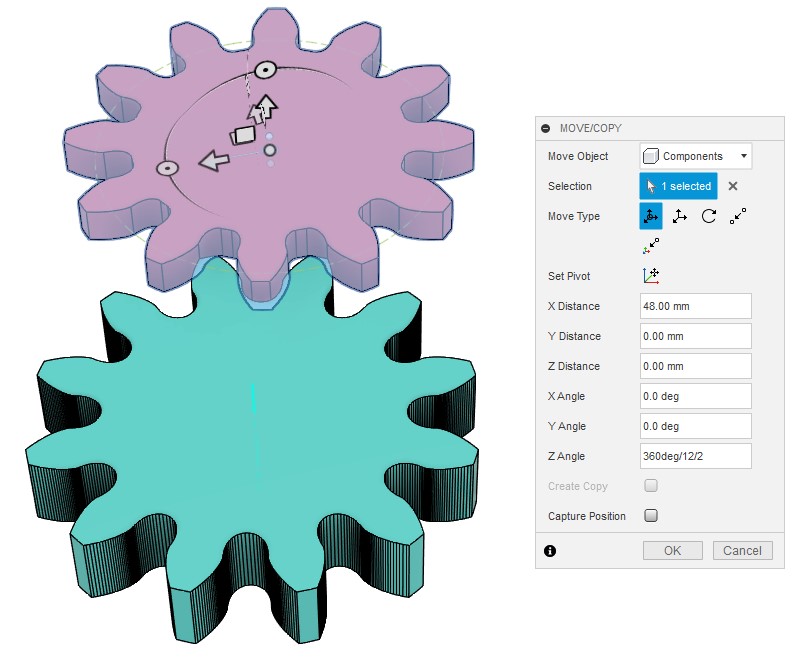Click the planar square manipulator on the gear
This screenshot has width=802, height=661.
pyautogui.click(x=242, y=136)
